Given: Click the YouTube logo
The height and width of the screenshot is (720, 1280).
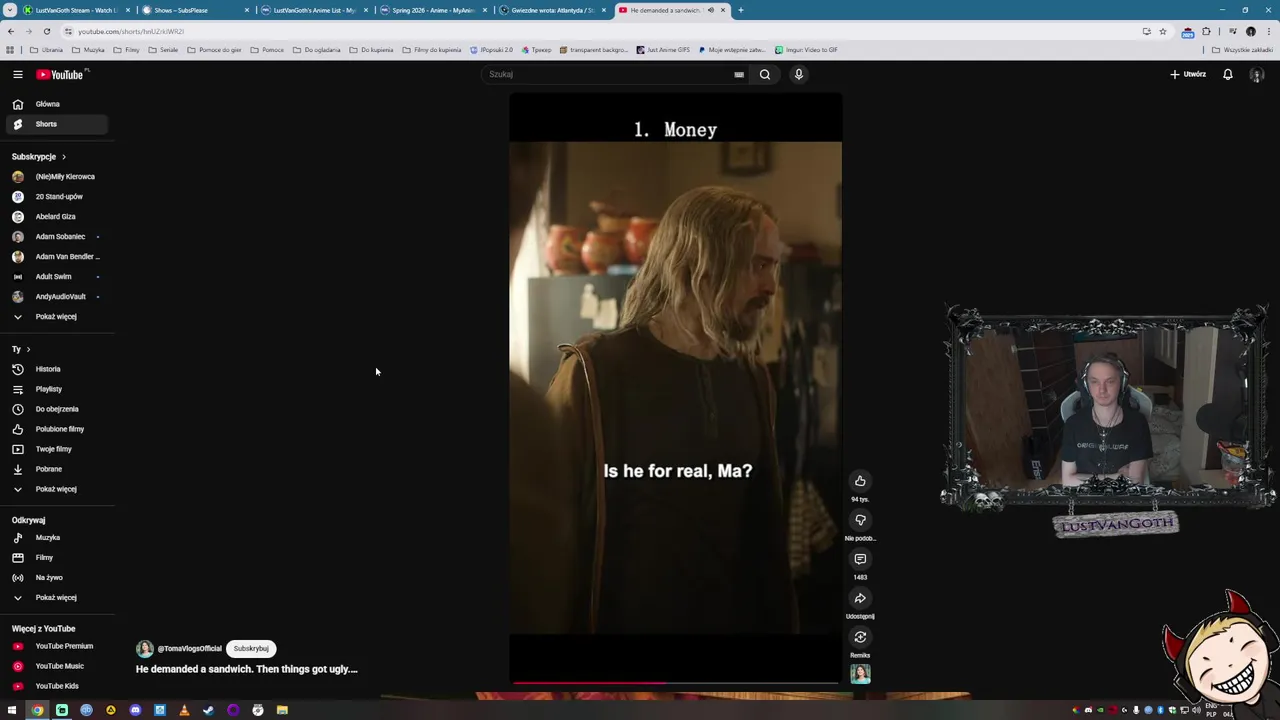Looking at the screenshot, I should tap(62, 74).
